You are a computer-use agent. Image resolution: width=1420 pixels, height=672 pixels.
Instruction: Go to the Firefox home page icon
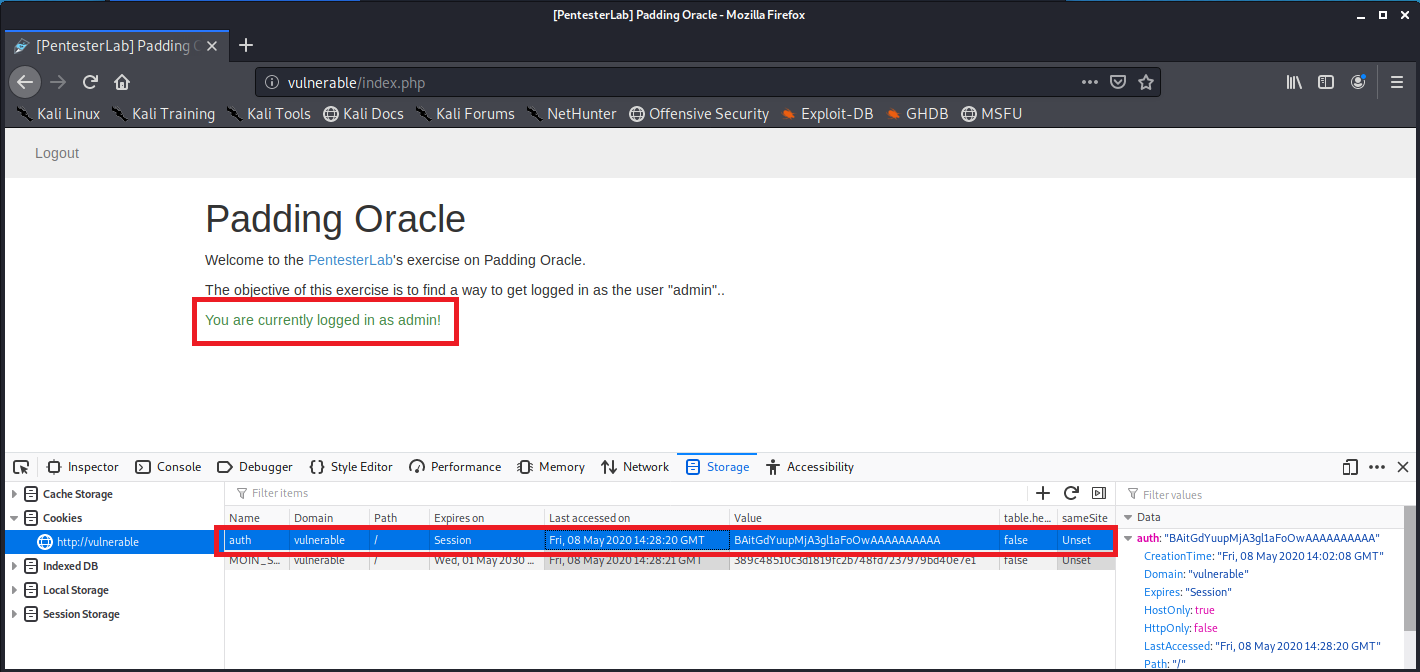122,82
